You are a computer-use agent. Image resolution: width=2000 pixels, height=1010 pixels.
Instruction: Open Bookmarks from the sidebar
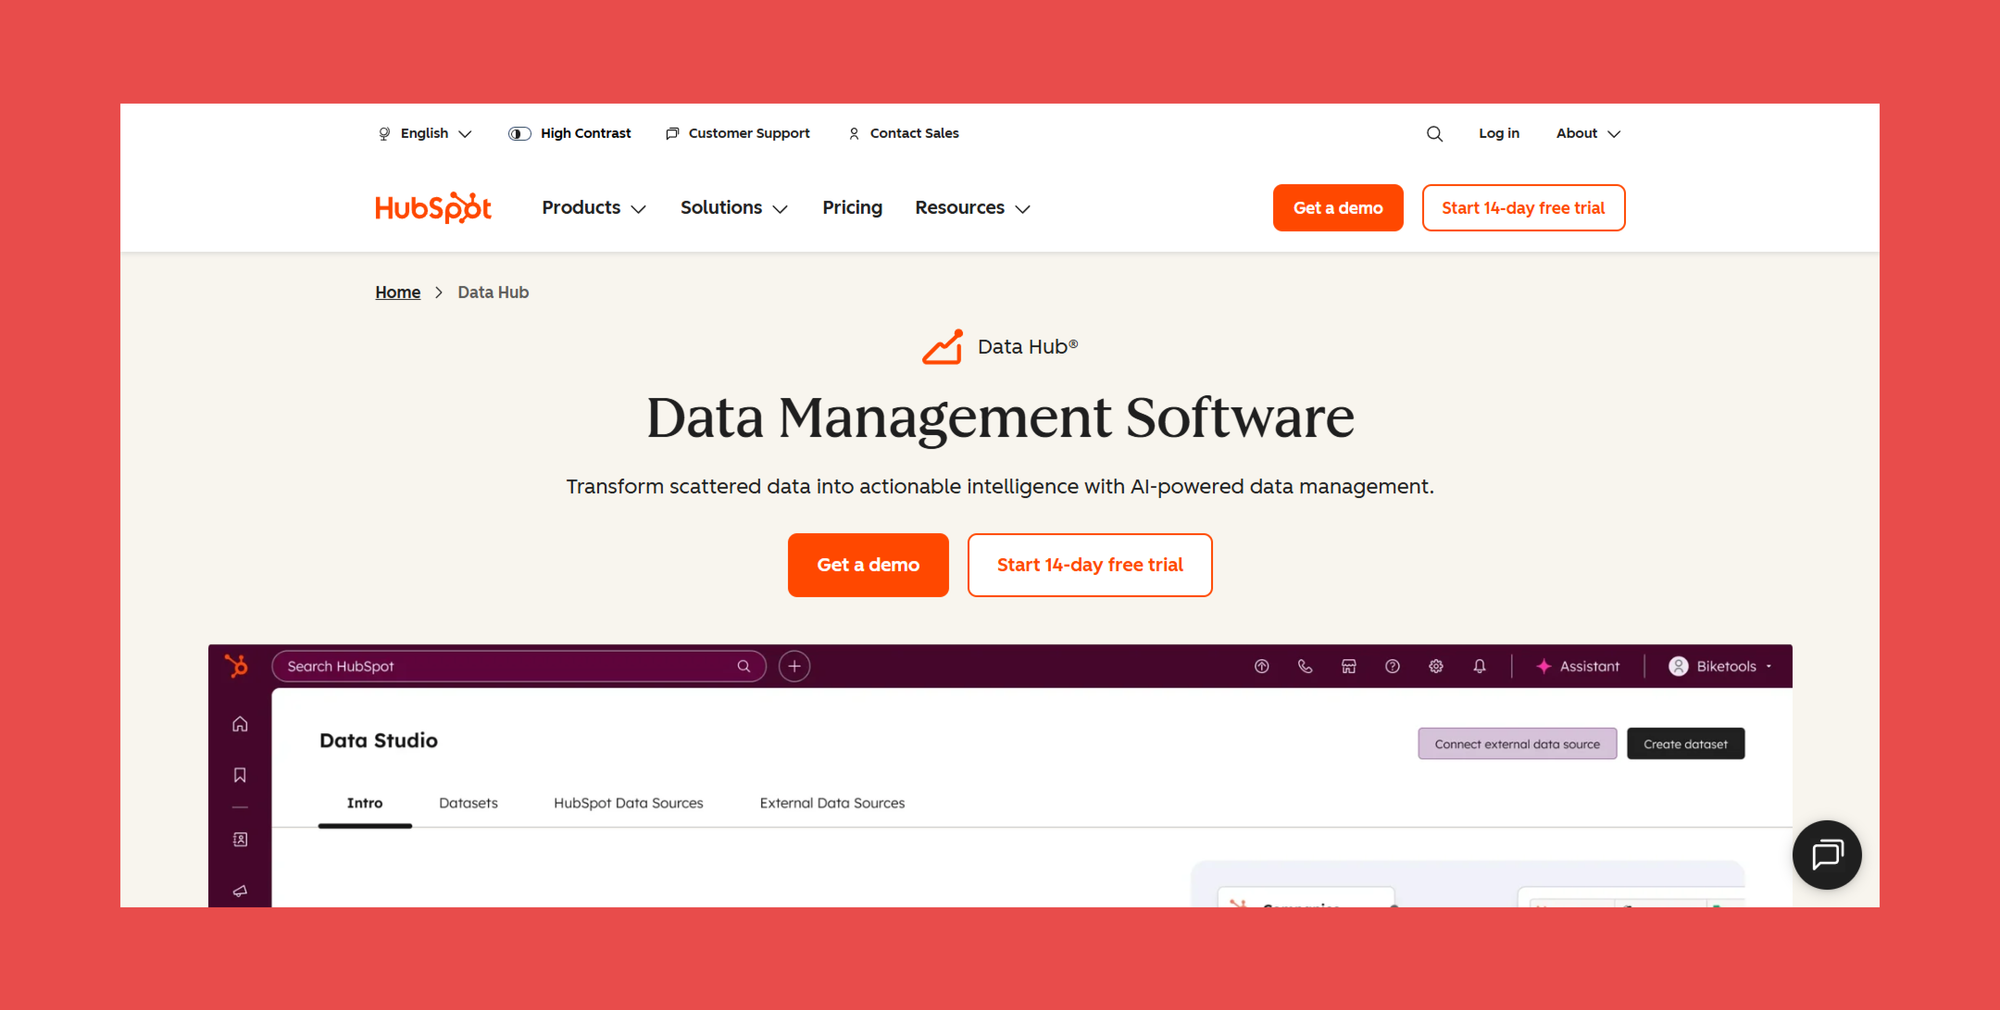coord(240,774)
